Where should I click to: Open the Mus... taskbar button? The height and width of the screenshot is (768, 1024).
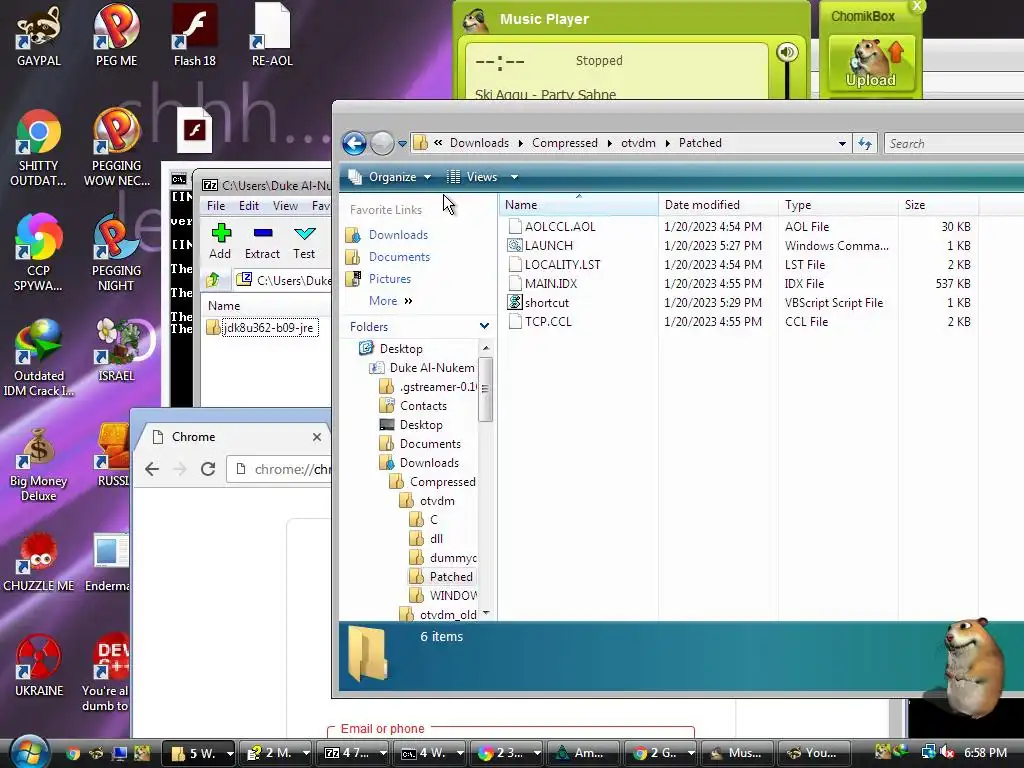point(736,753)
